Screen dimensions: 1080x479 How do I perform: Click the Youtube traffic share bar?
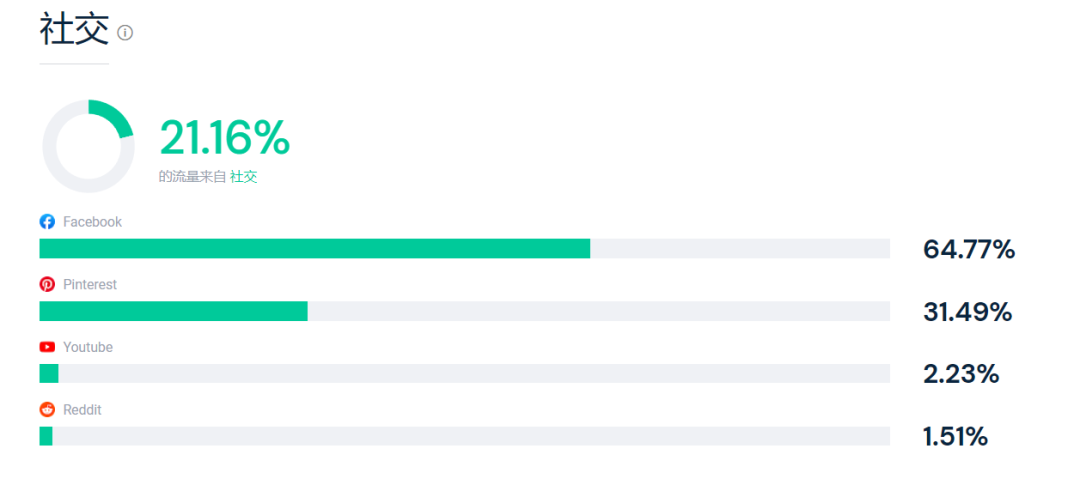pyautogui.click(x=49, y=374)
